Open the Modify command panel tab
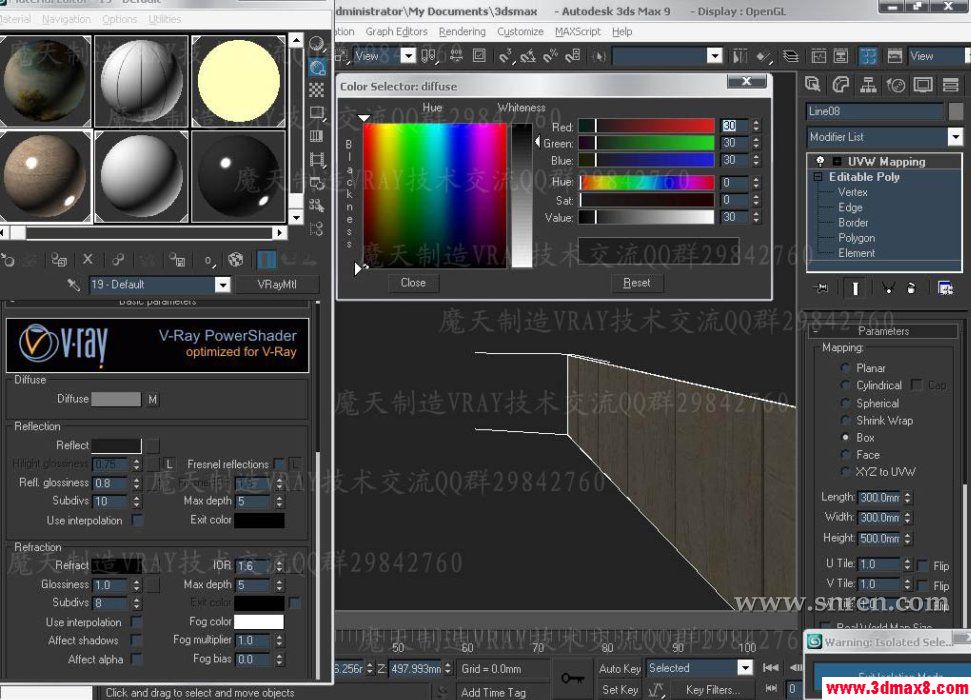Viewport: 971px width, 700px height. pyautogui.click(x=840, y=84)
